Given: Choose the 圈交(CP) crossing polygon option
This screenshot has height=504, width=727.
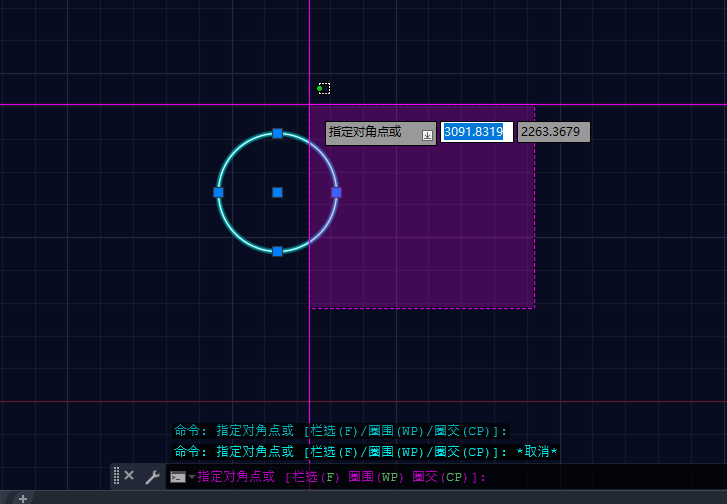Looking at the screenshot, I should point(441,477).
